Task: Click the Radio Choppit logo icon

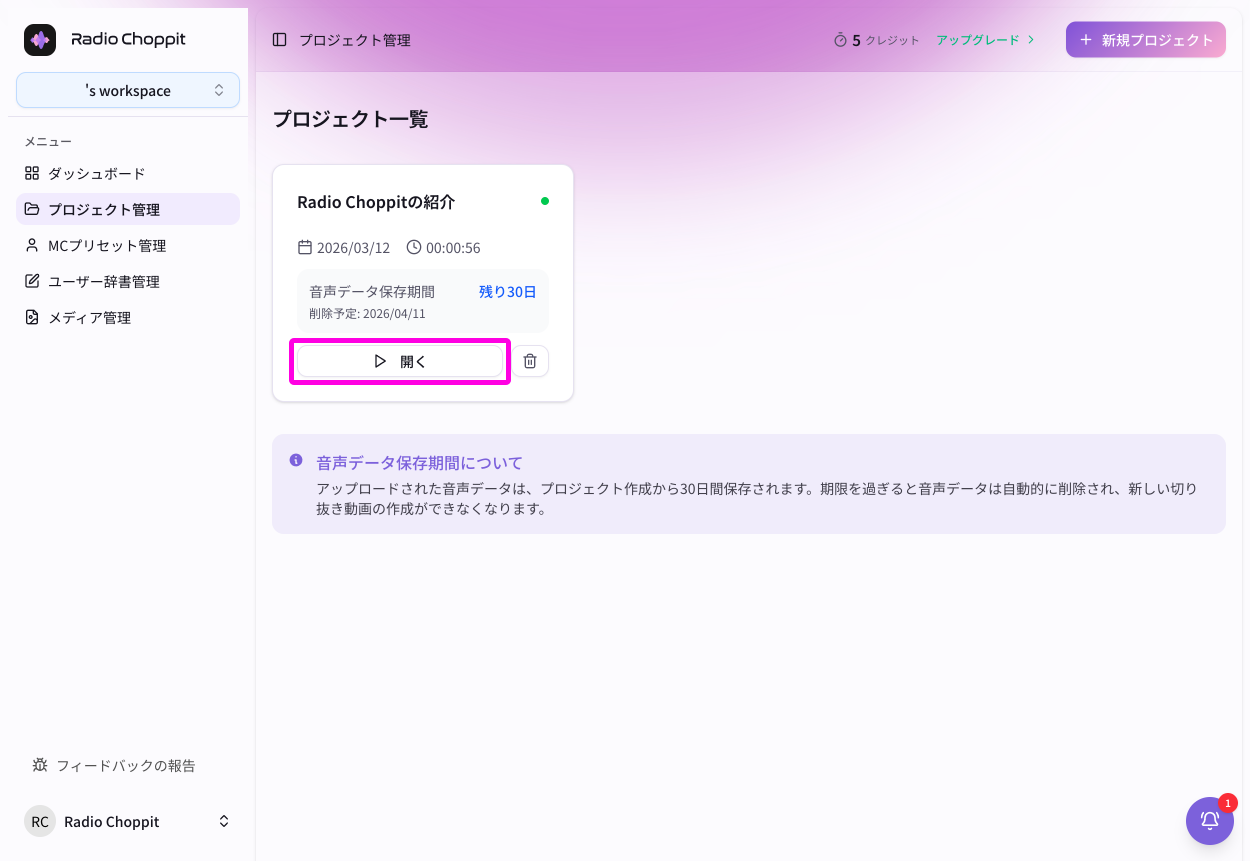Action: pos(40,40)
